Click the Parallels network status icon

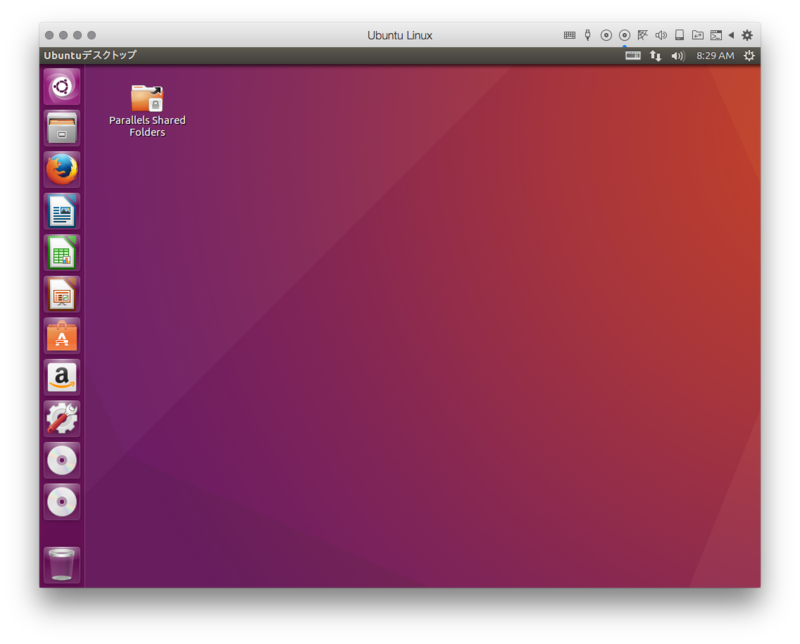coord(642,35)
